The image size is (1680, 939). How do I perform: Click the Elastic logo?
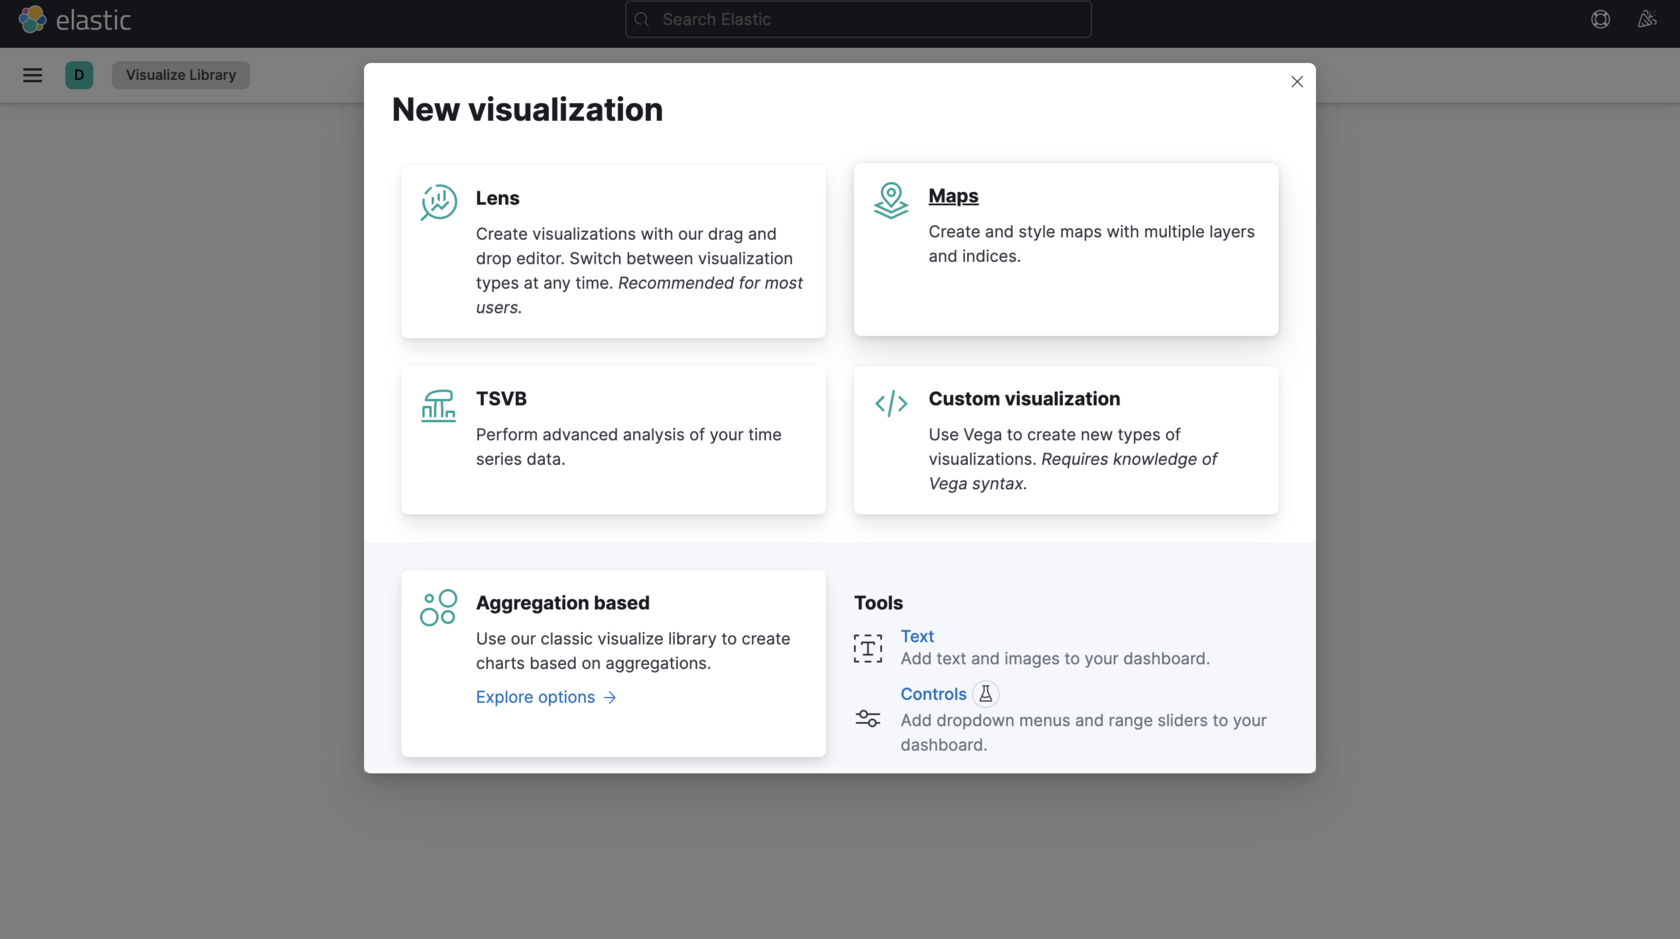(x=75, y=19)
